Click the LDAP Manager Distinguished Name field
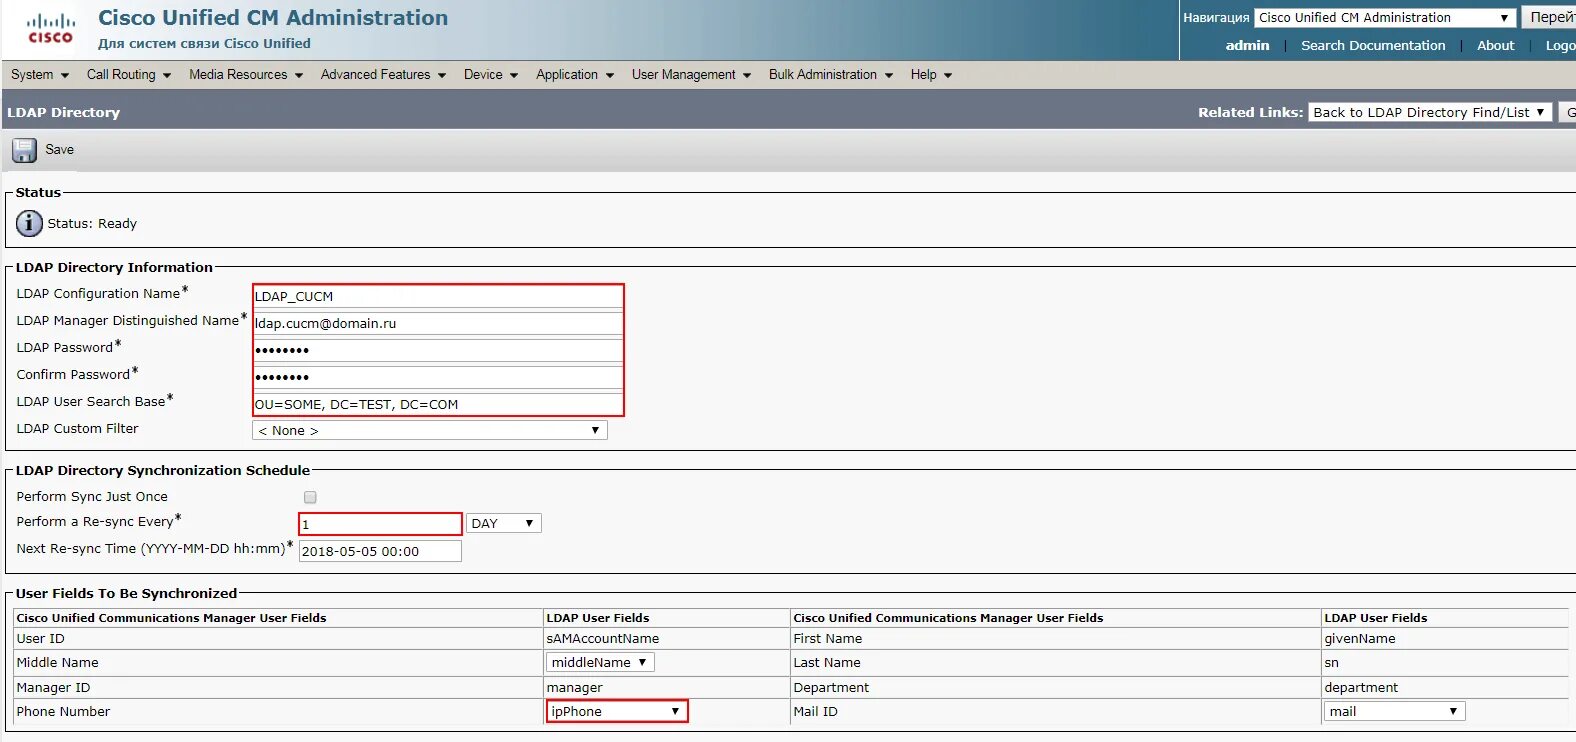Viewport: 1576px width, 742px height. (x=438, y=323)
